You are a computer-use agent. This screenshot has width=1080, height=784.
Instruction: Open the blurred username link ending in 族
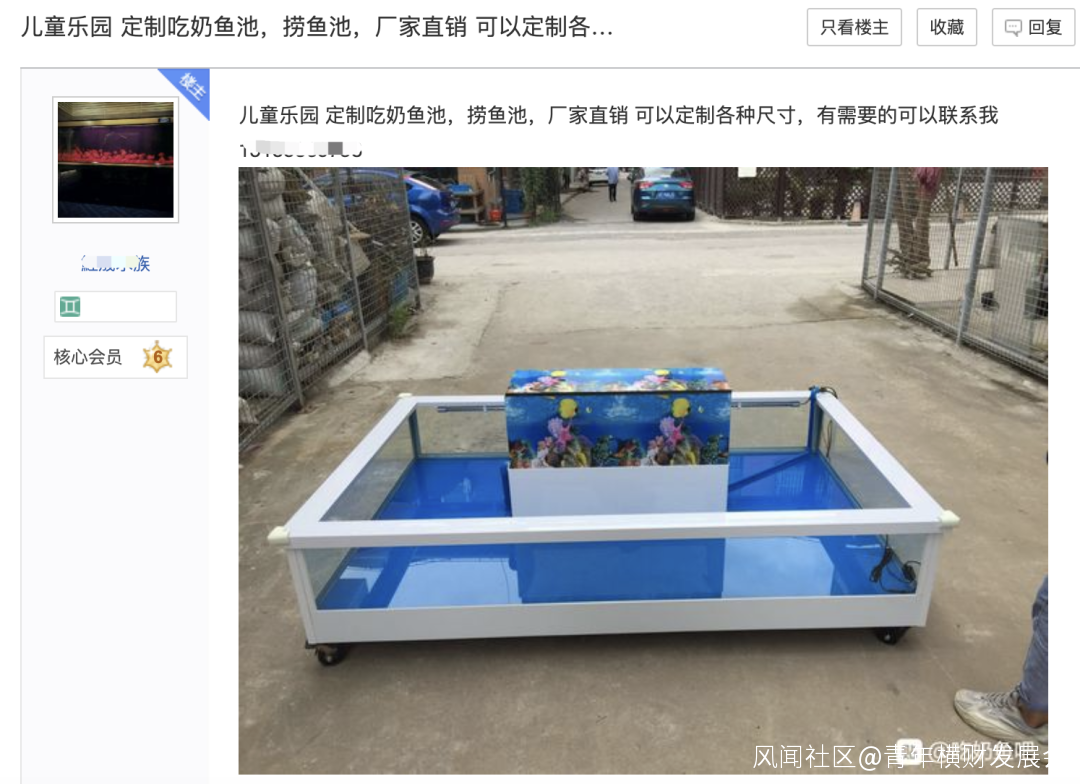116,263
